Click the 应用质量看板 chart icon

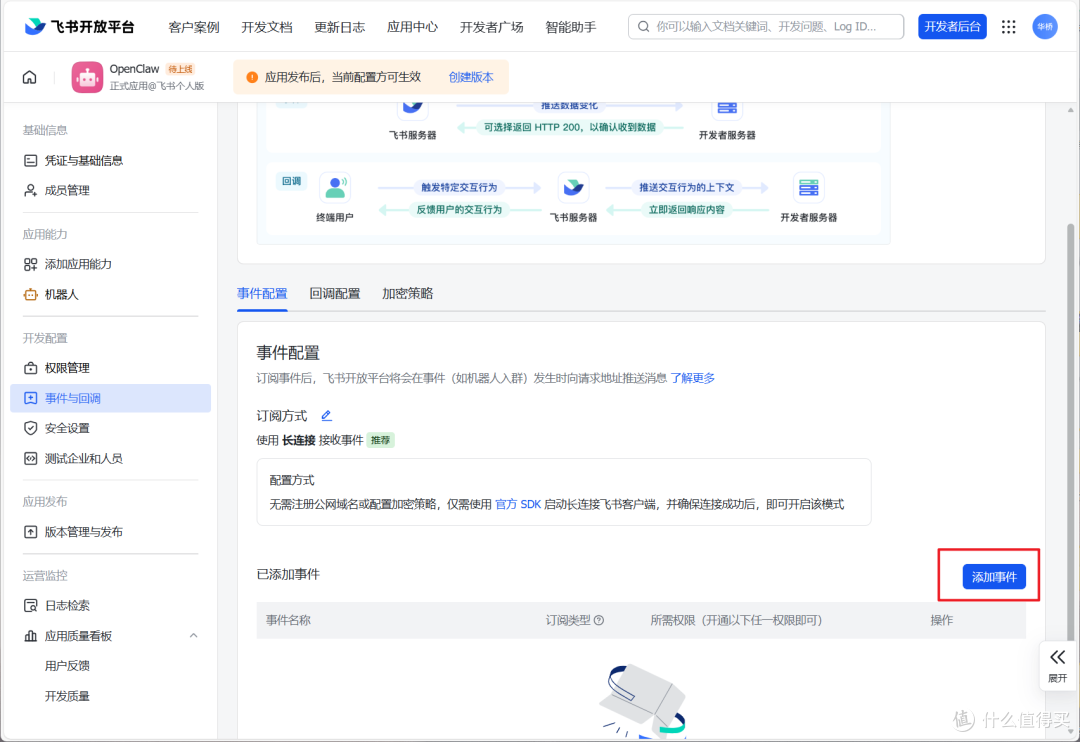click(30, 636)
